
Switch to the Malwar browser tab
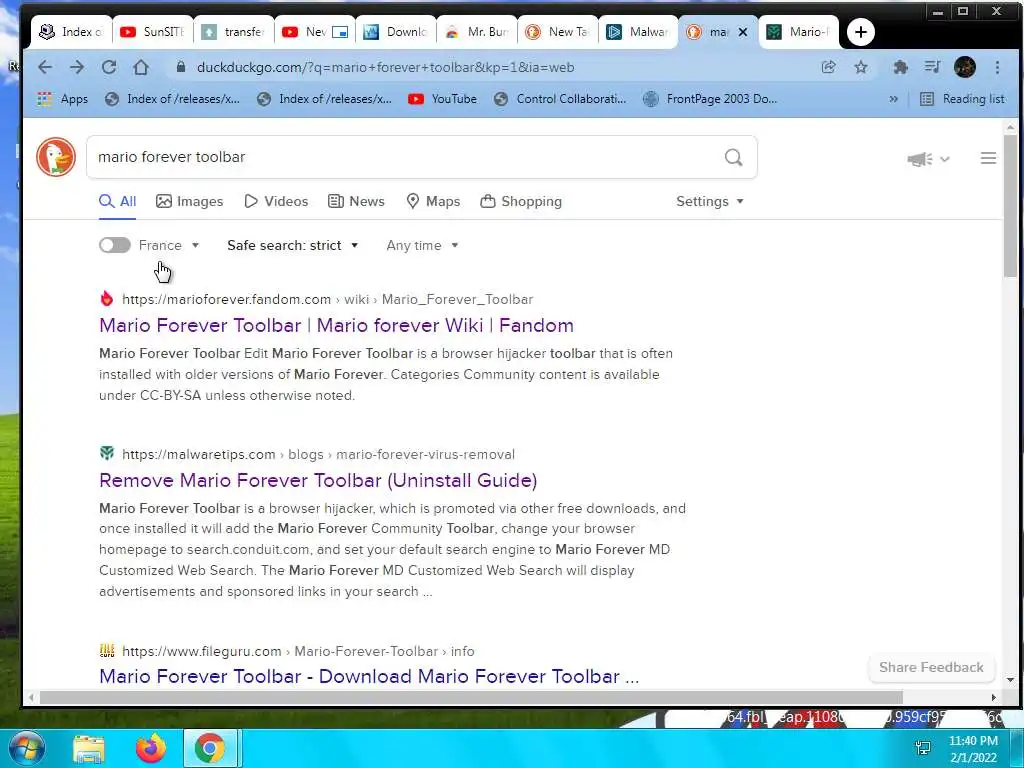tap(639, 32)
